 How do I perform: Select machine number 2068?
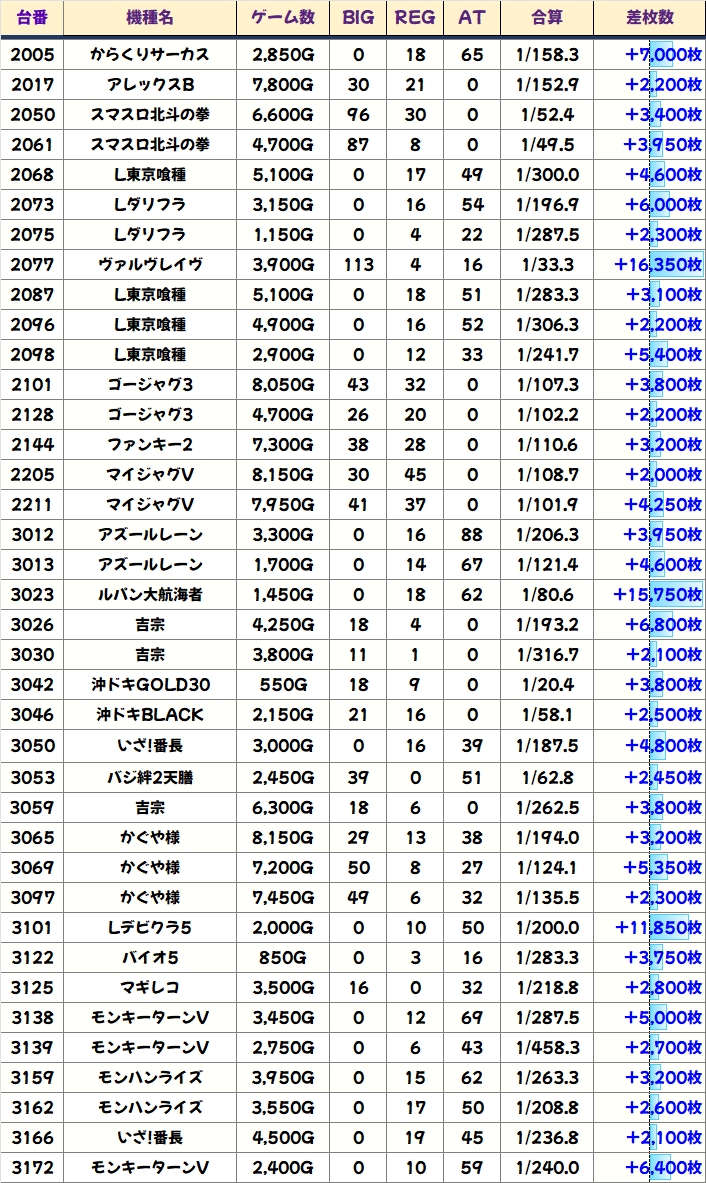click(x=32, y=174)
